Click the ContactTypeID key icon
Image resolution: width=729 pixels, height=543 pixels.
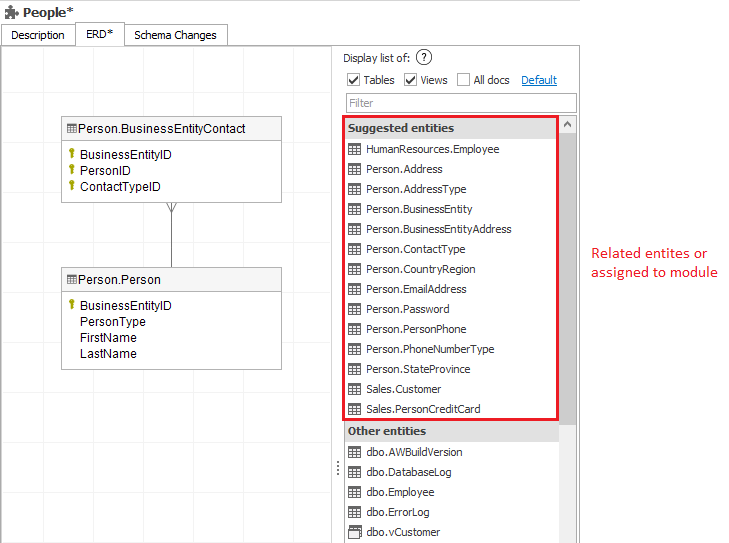pyautogui.click(x=71, y=187)
